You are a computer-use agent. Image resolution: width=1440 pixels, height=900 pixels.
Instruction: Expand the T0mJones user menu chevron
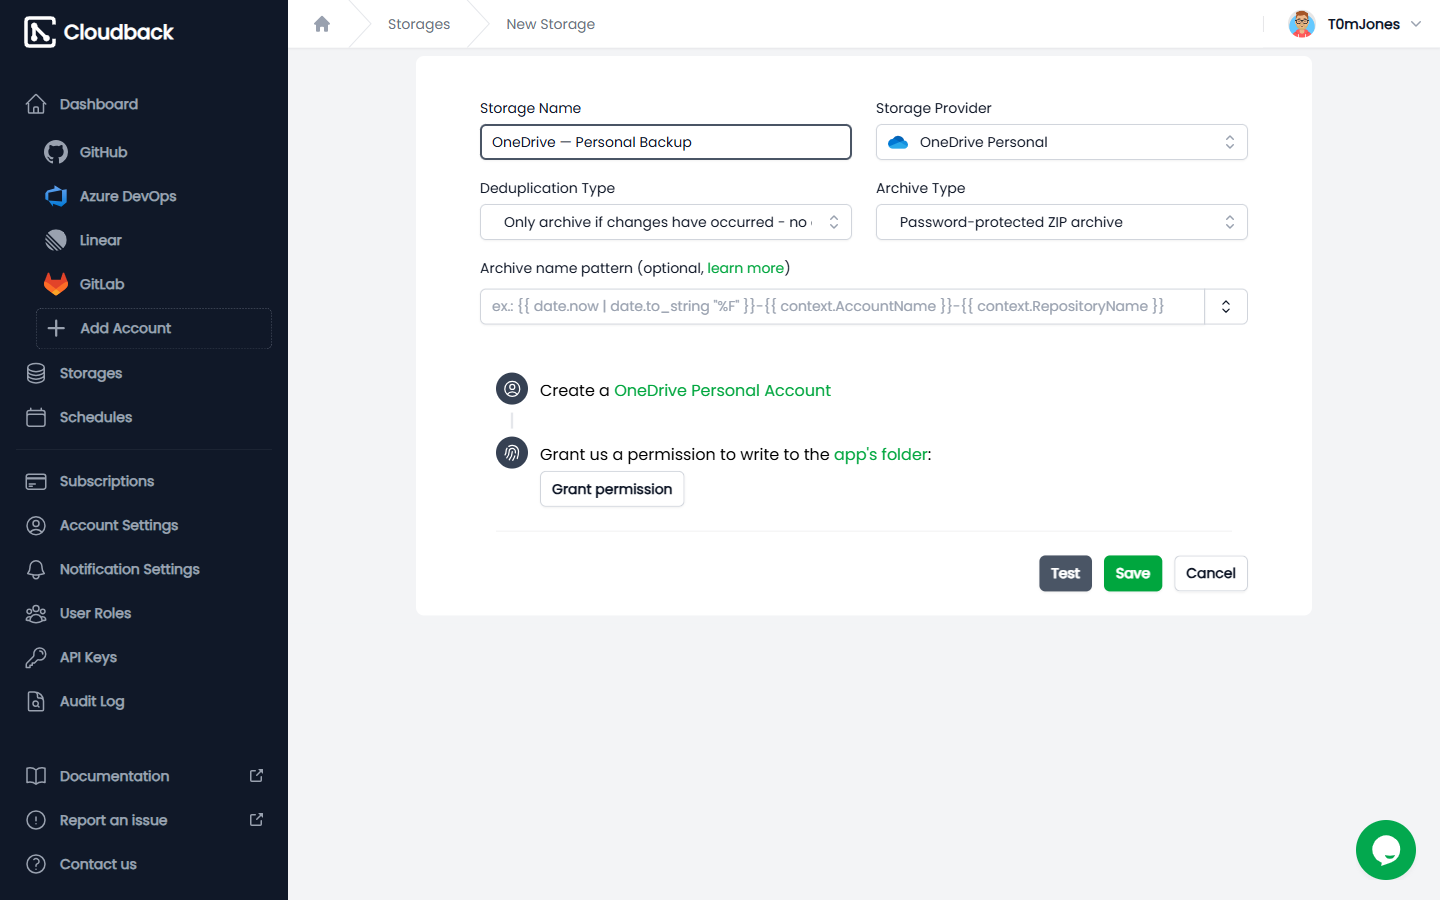point(1416,24)
